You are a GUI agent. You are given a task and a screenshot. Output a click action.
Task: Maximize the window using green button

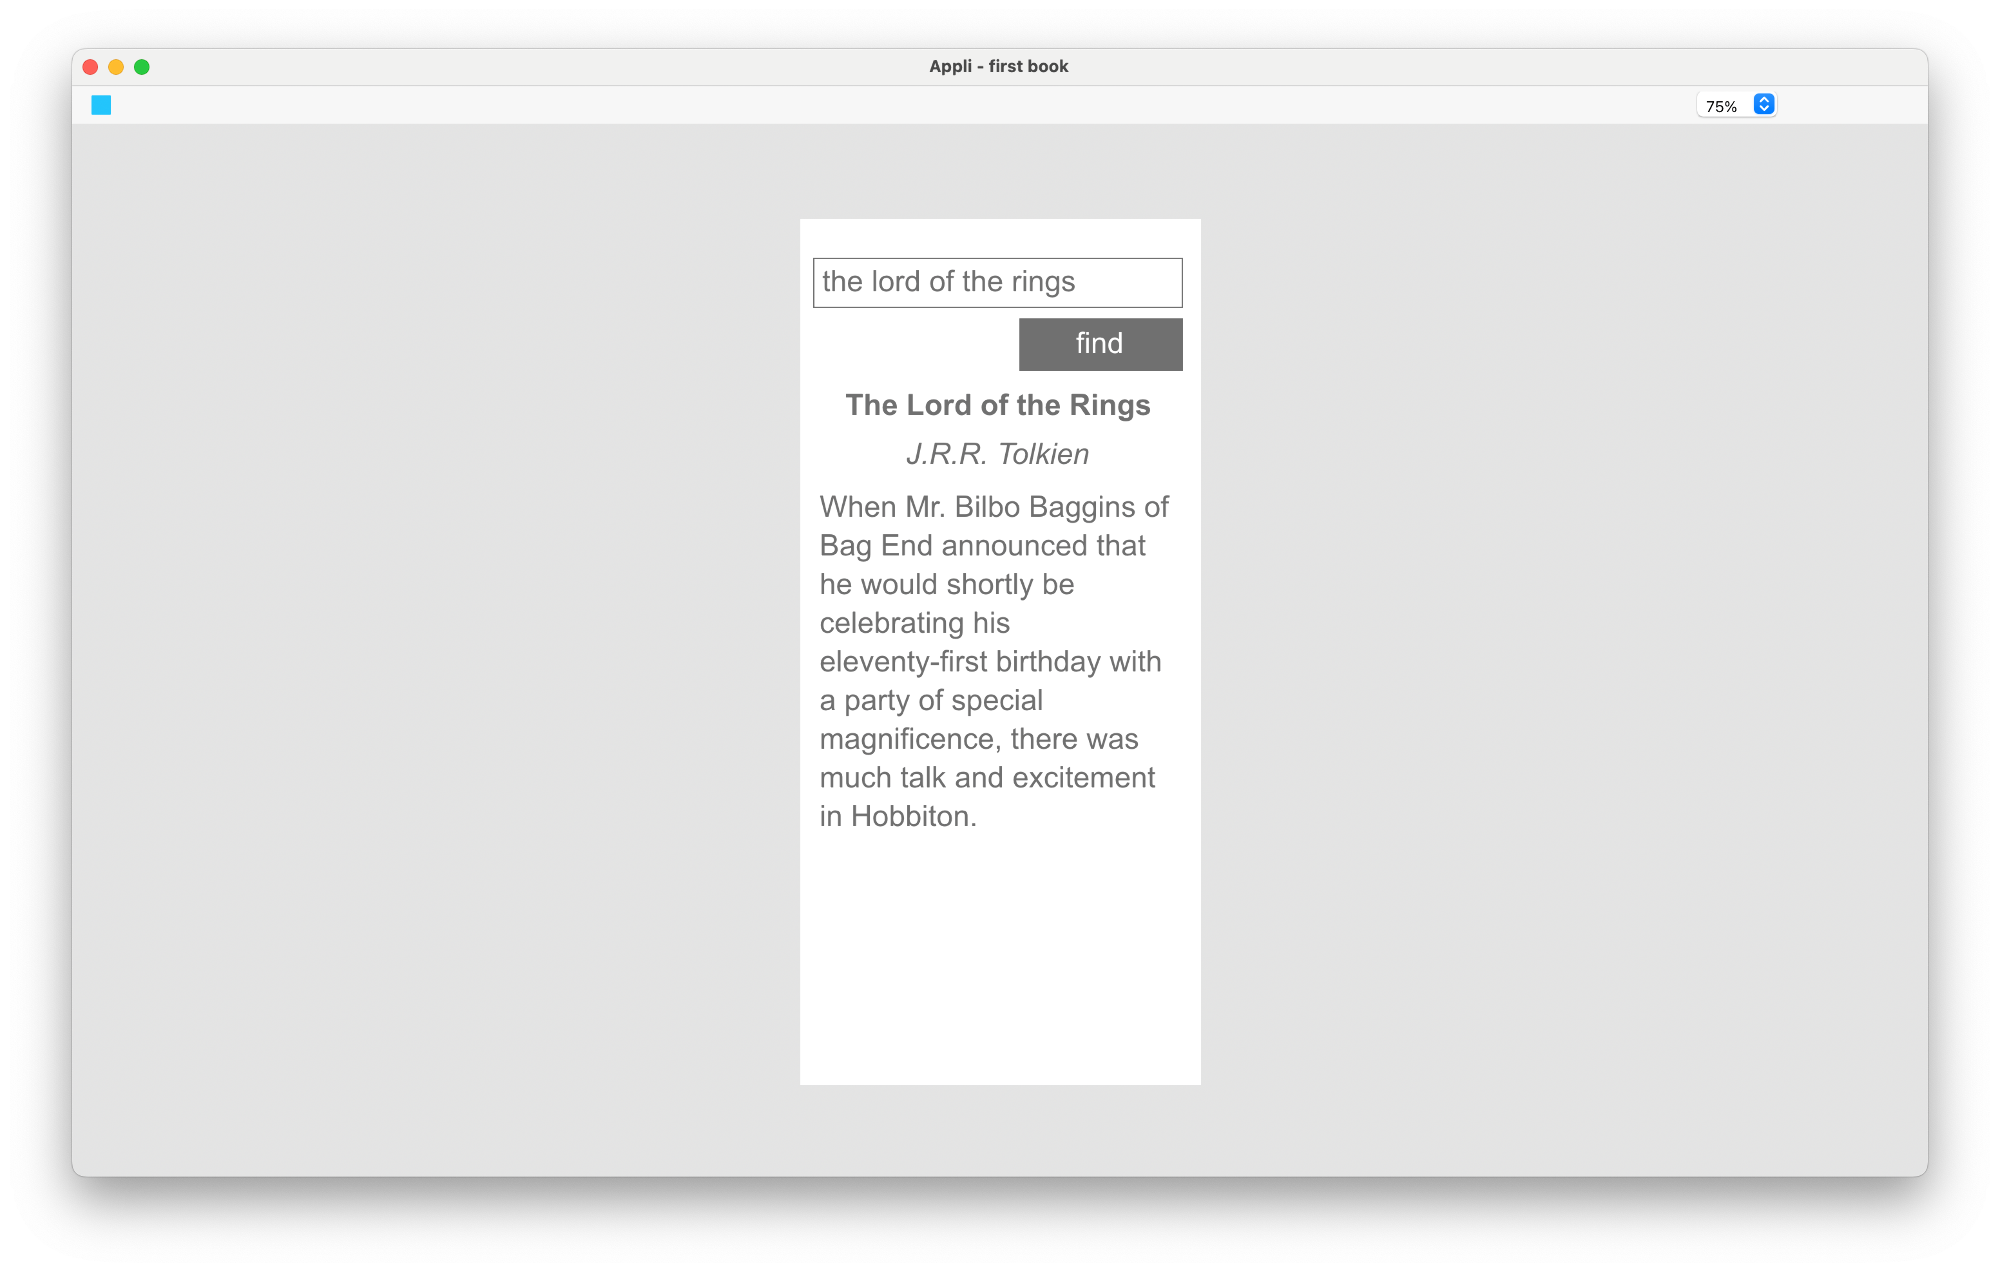click(142, 67)
